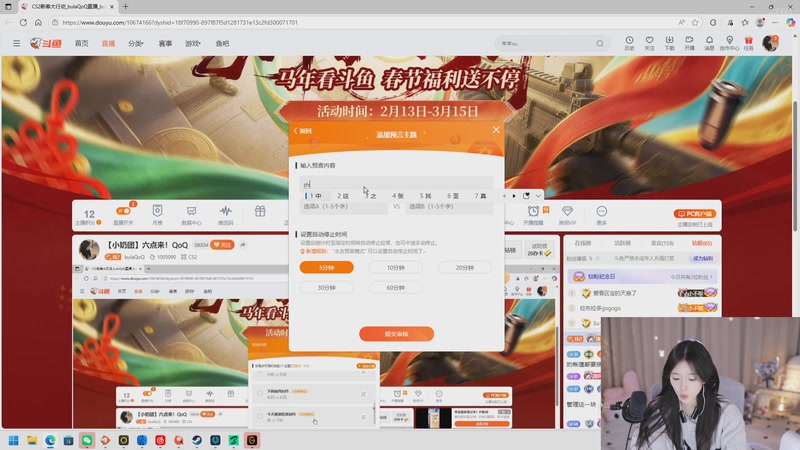The image size is (800, 450).
Task: Click the 主播积分 12 counter
Action: (x=89, y=217)
